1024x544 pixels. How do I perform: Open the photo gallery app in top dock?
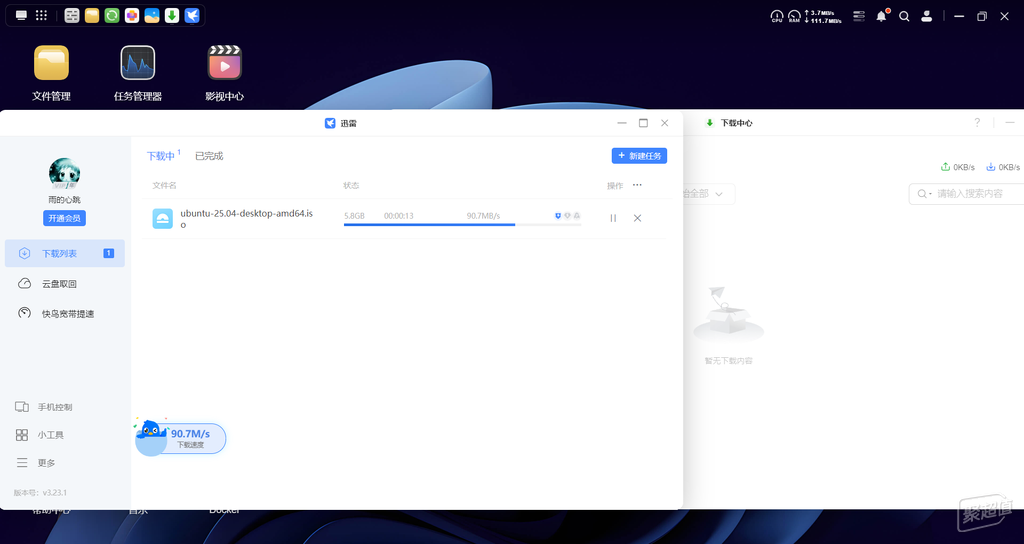click(152, 16)
